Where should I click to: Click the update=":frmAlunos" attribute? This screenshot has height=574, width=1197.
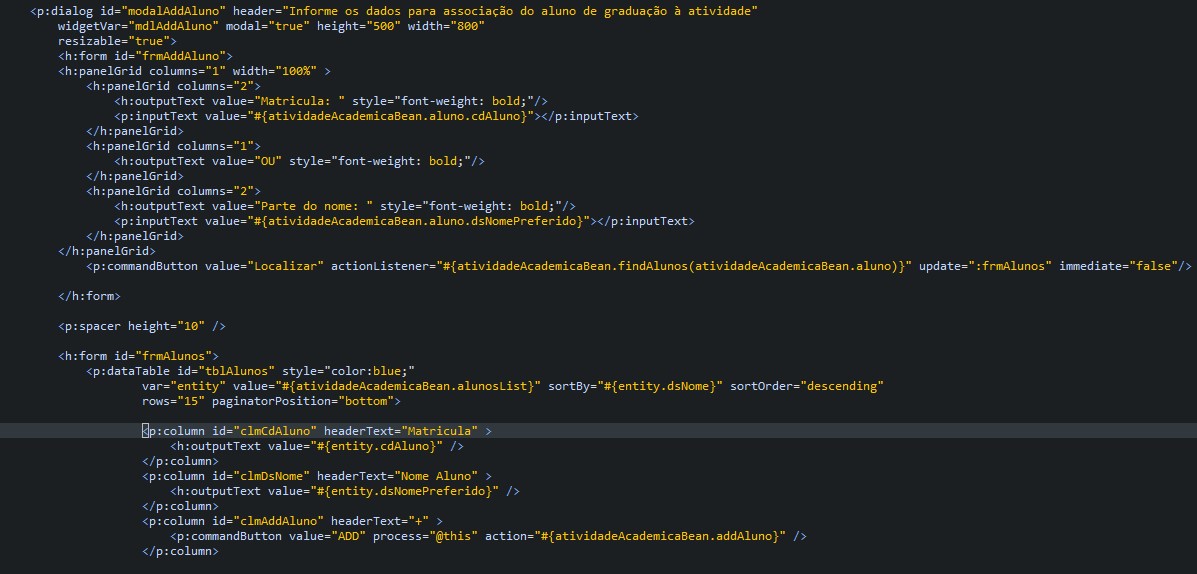coord(986,266)
